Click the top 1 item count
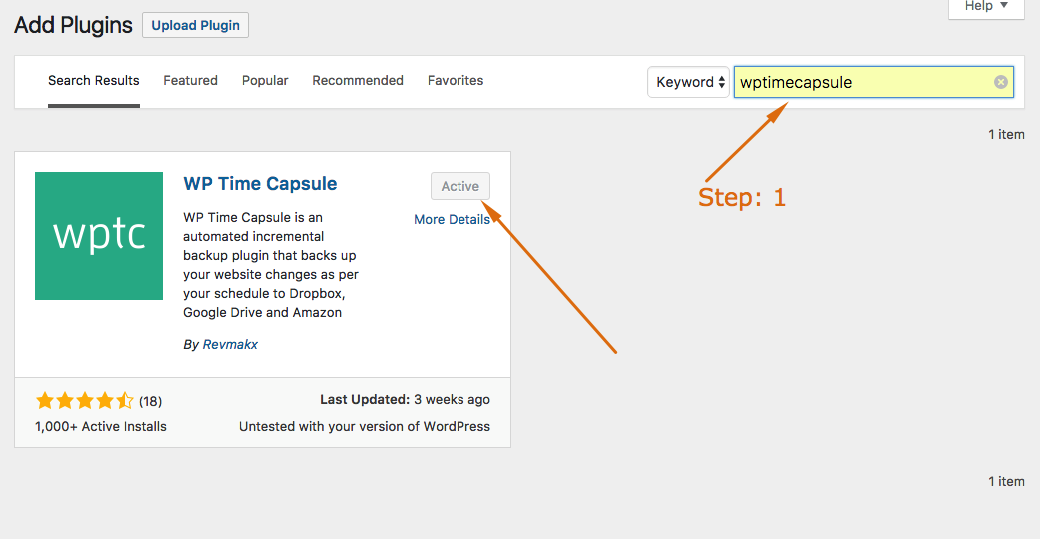 1006,135
